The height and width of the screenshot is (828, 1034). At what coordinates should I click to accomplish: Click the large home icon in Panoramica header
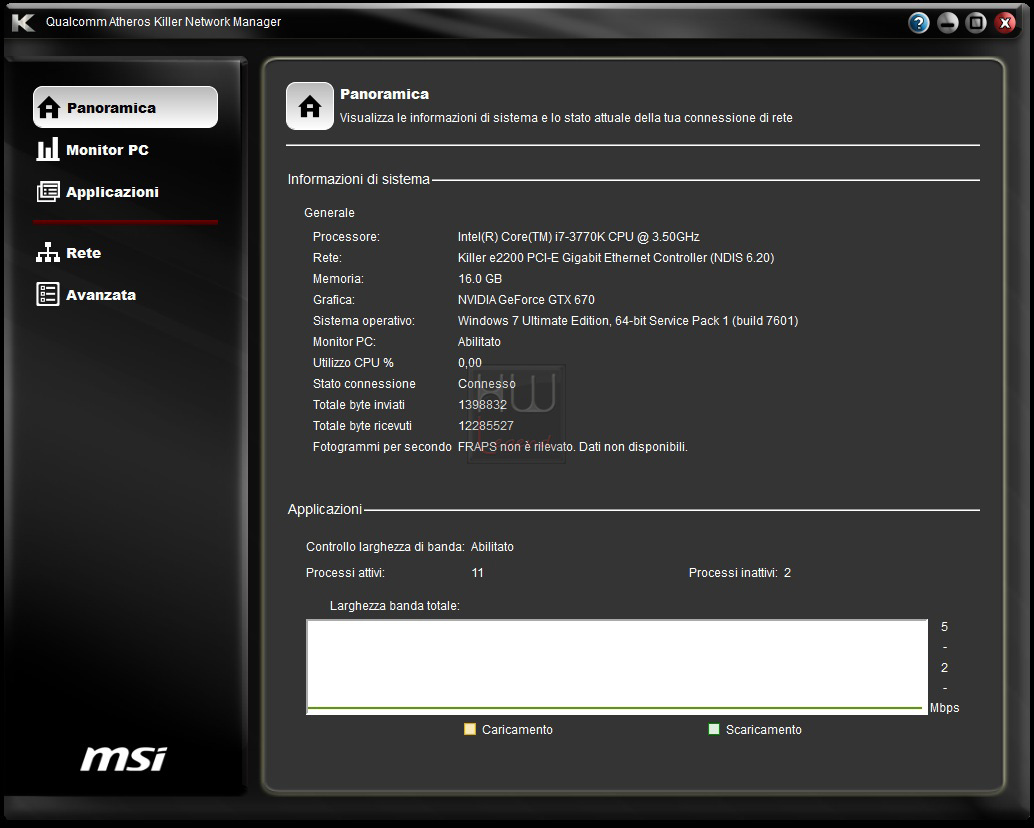(310, 106)
